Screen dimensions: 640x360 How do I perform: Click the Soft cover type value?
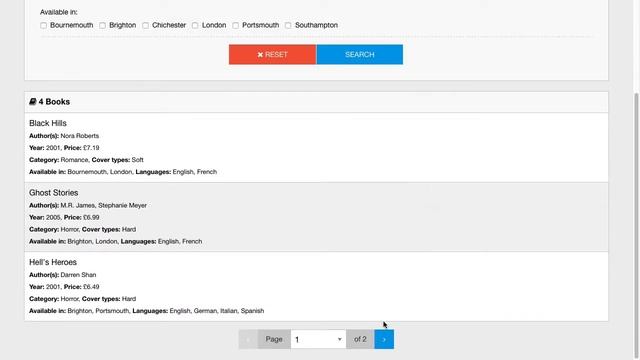pyautogui.click(x=138, y=160)
